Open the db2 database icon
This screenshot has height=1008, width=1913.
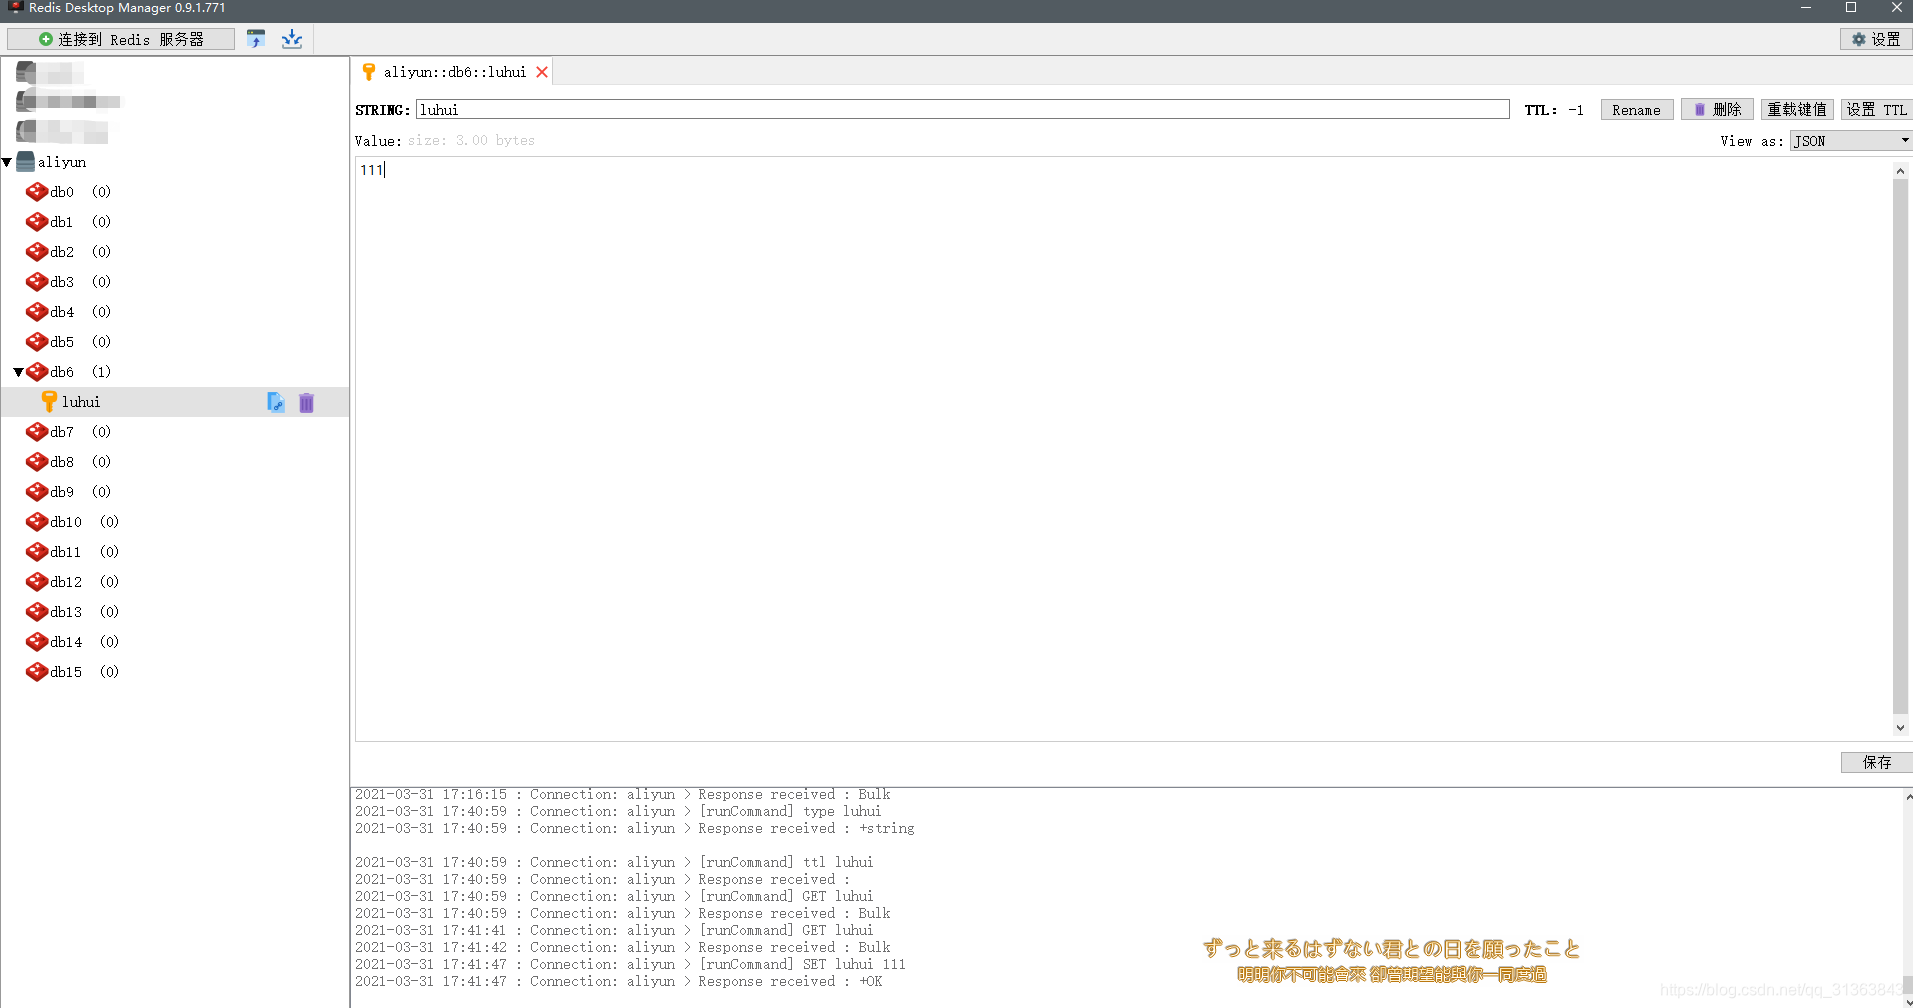point(37,252)
